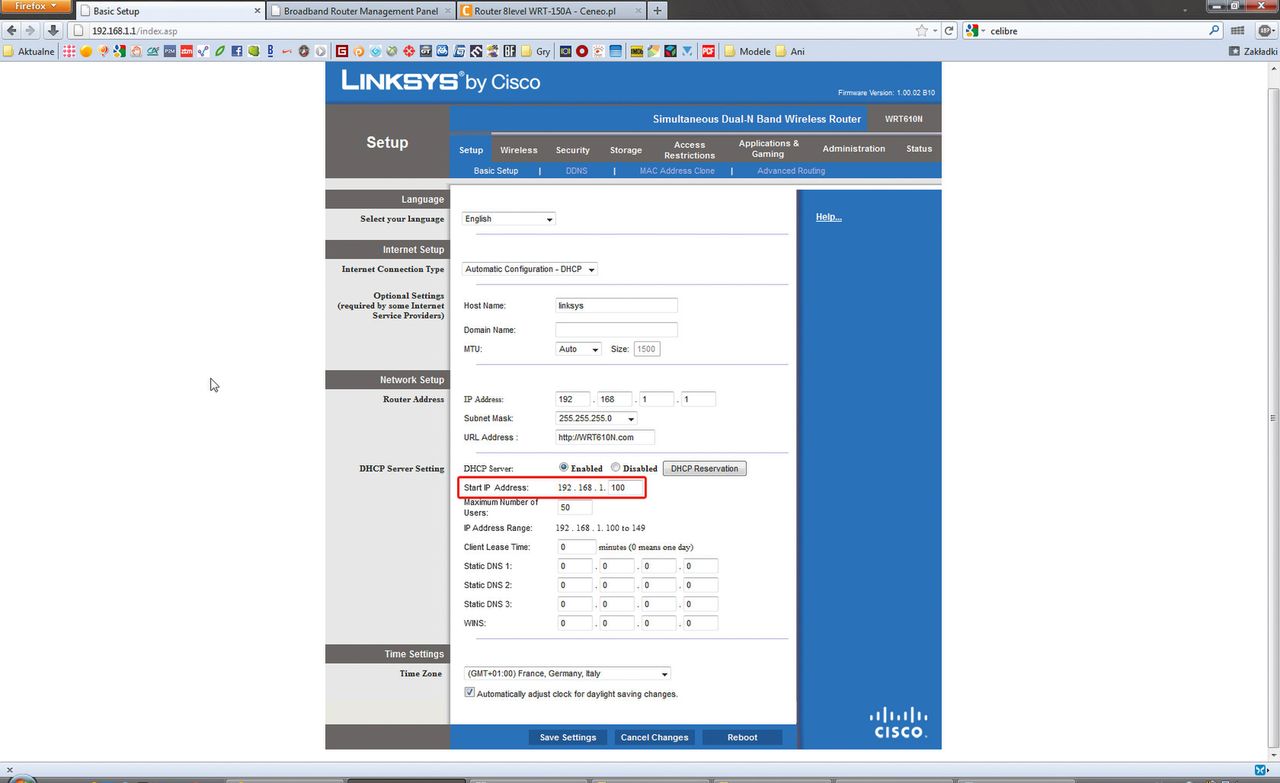Close the Basic Setup browser tab
The image size is (1280, 783).
257,11
